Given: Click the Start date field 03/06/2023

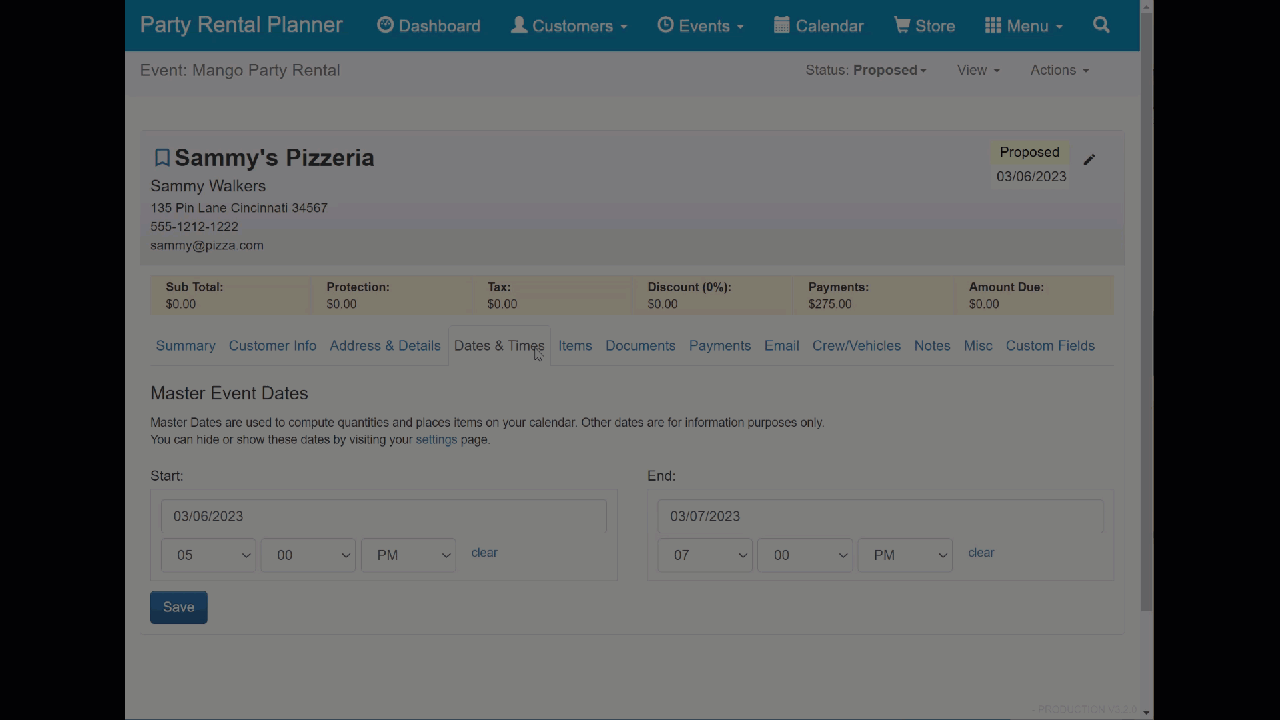Looking at the screenshot, I should pos(384,516).
